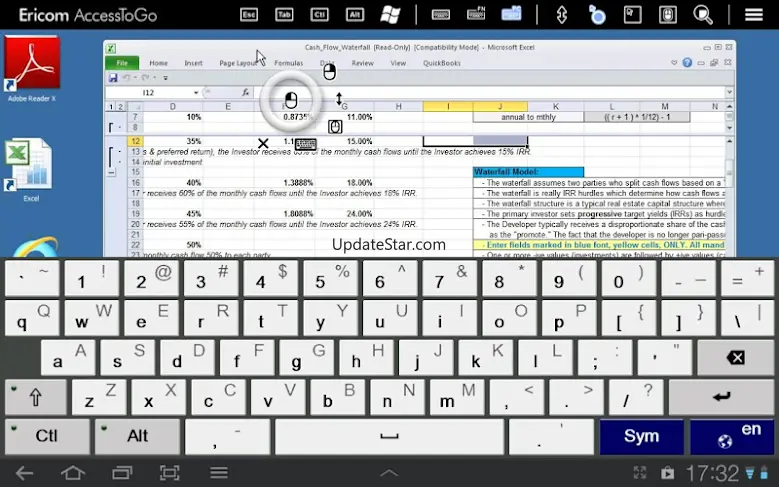The width and height of the screenshot is (779, 487).
Task: Switch to the Formulas ribbon tab
Action: point(289,63)
